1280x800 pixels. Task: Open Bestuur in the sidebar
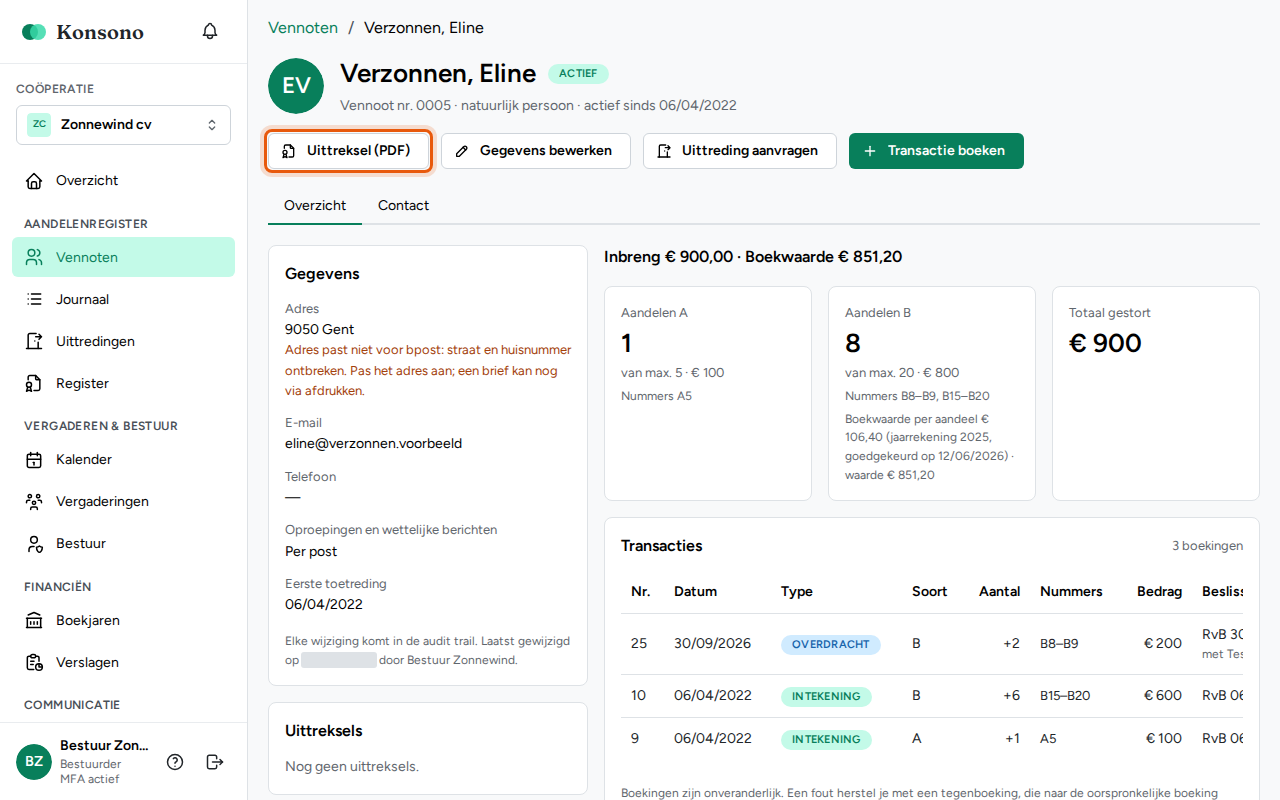pos(123,544)
